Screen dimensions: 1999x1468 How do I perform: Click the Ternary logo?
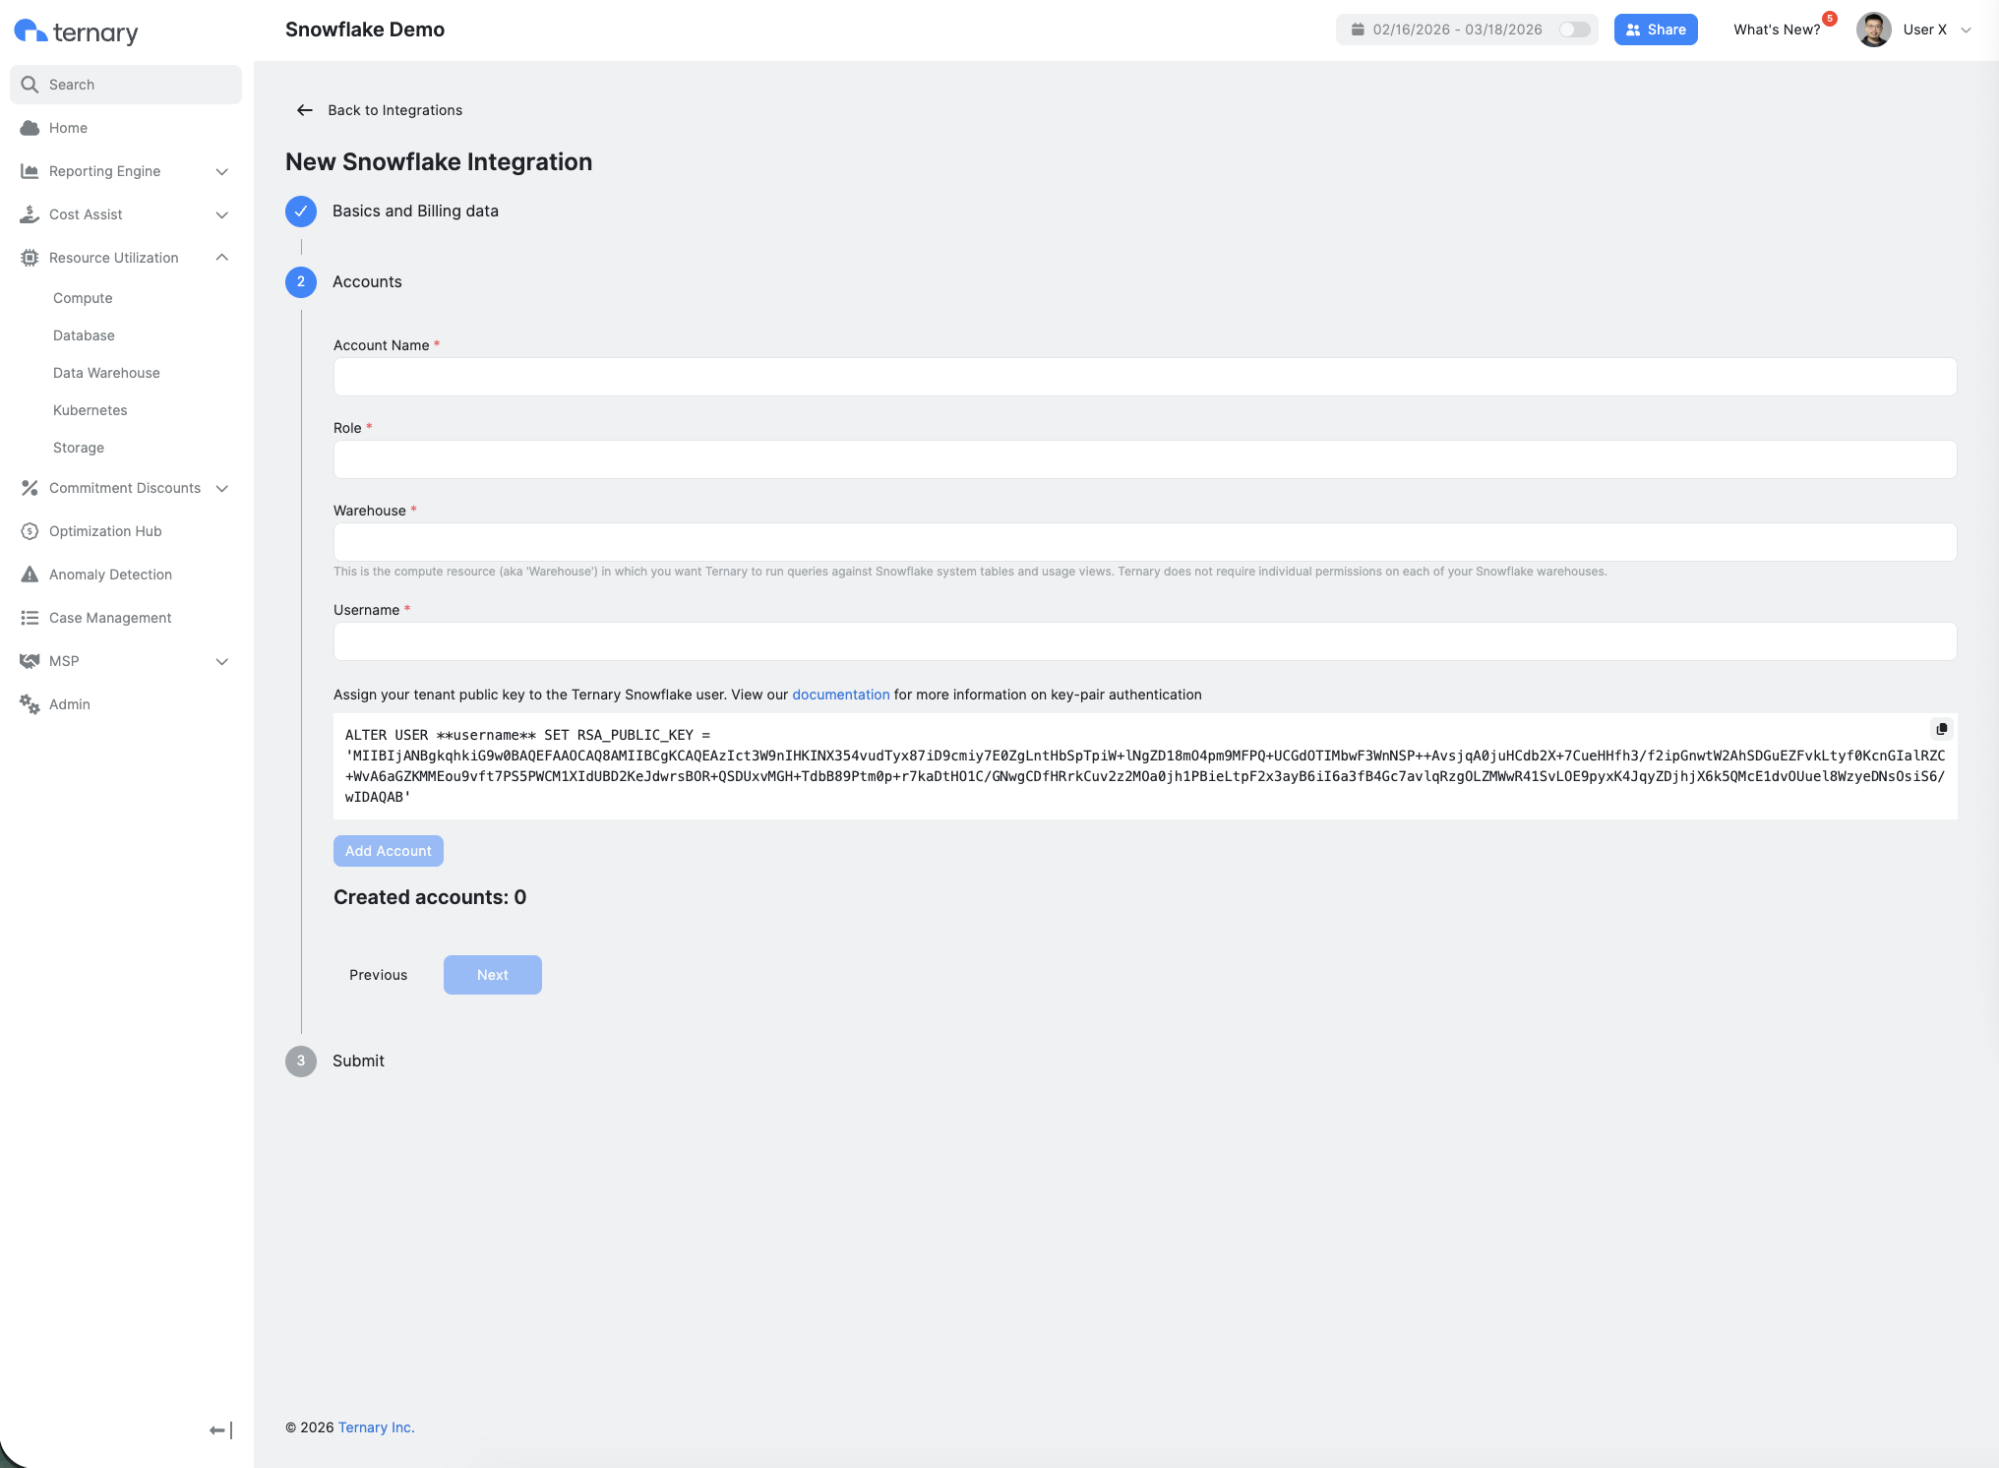[x=76, y=32]
